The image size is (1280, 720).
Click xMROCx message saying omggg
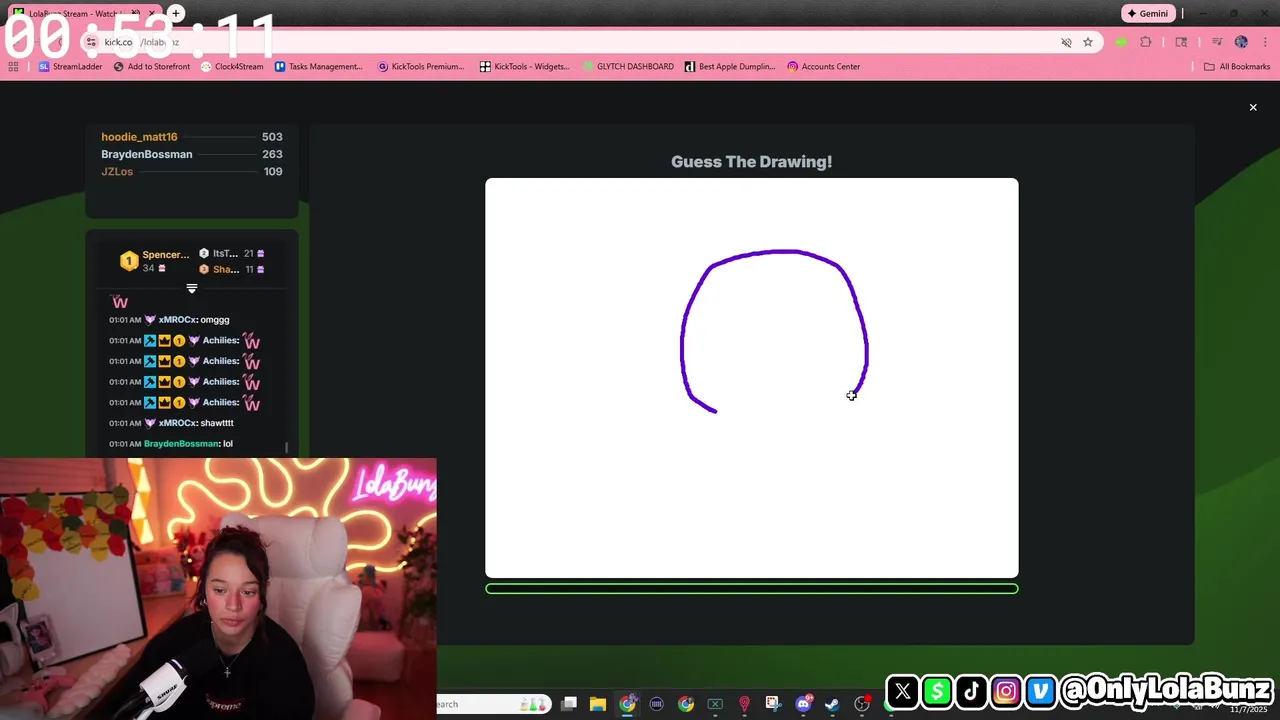[x=169, y=320]
